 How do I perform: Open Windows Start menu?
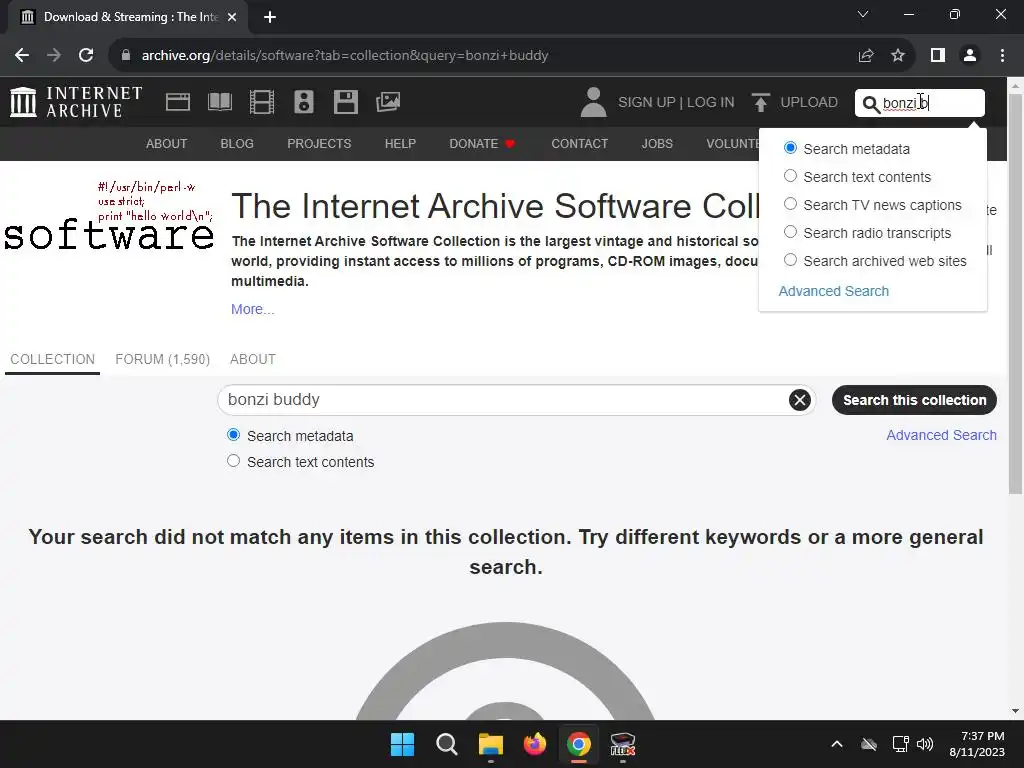click(x=402, y=744)
